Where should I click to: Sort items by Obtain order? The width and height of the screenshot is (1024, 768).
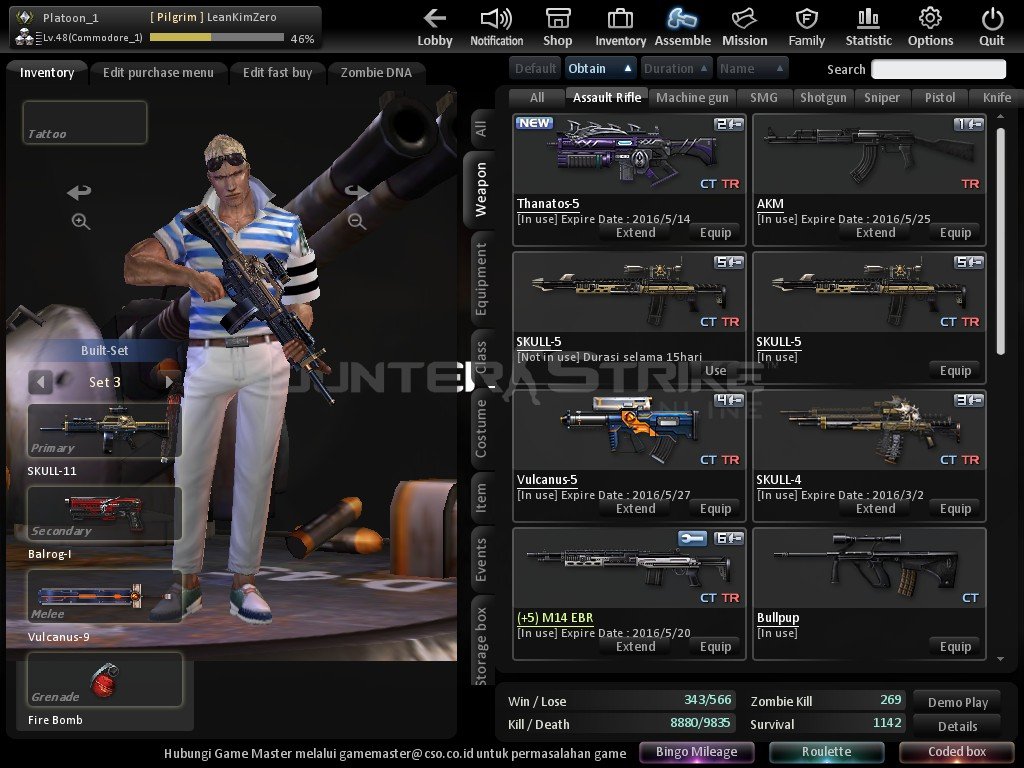click(x=599, y=69)
